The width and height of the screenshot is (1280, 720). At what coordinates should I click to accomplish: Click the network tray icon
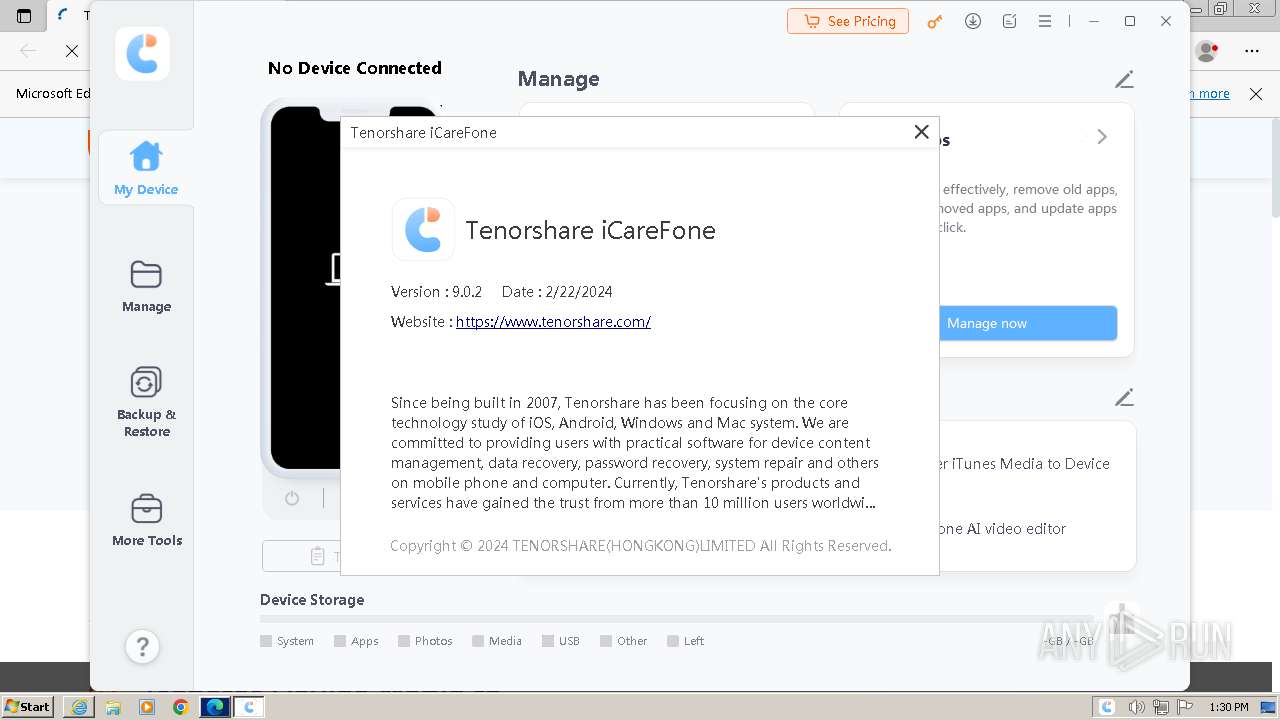(1161, 707)
